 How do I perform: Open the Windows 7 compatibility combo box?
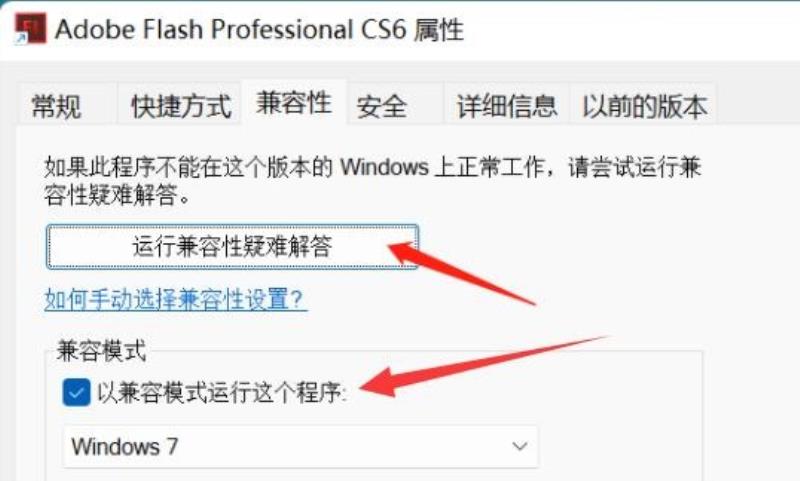[300, 447]
